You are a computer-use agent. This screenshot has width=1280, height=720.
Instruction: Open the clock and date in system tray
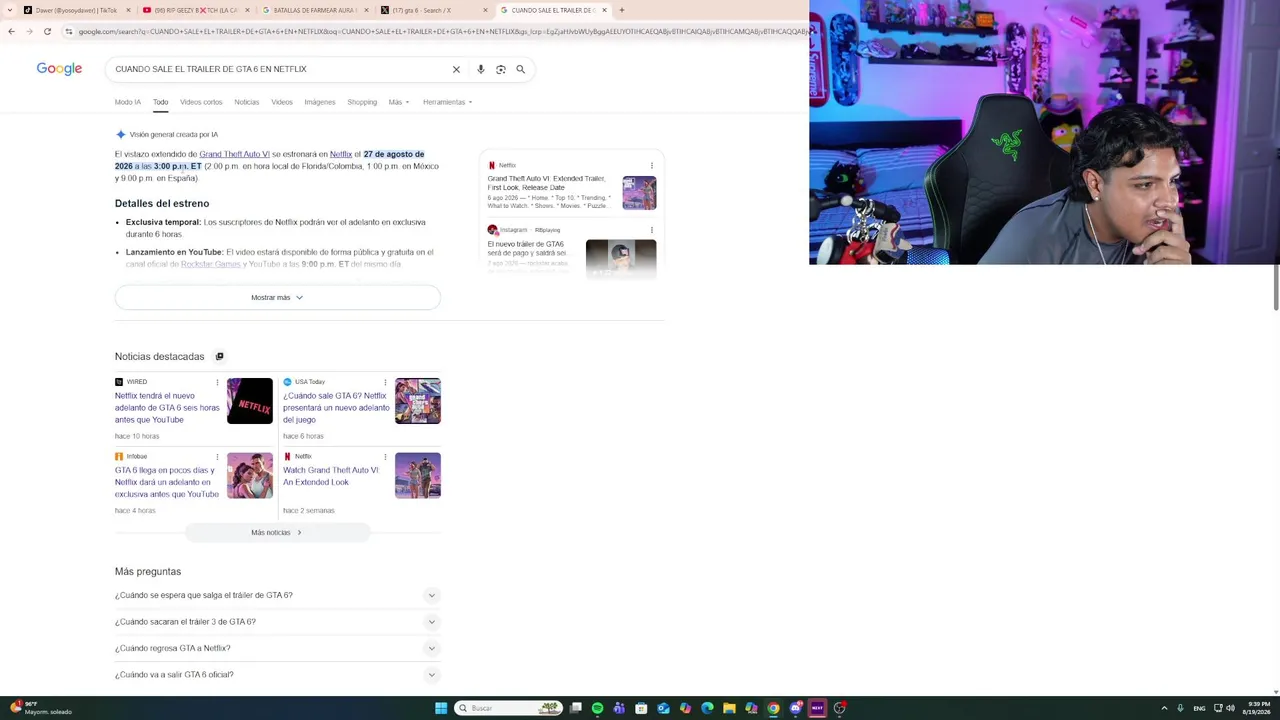1256,708
